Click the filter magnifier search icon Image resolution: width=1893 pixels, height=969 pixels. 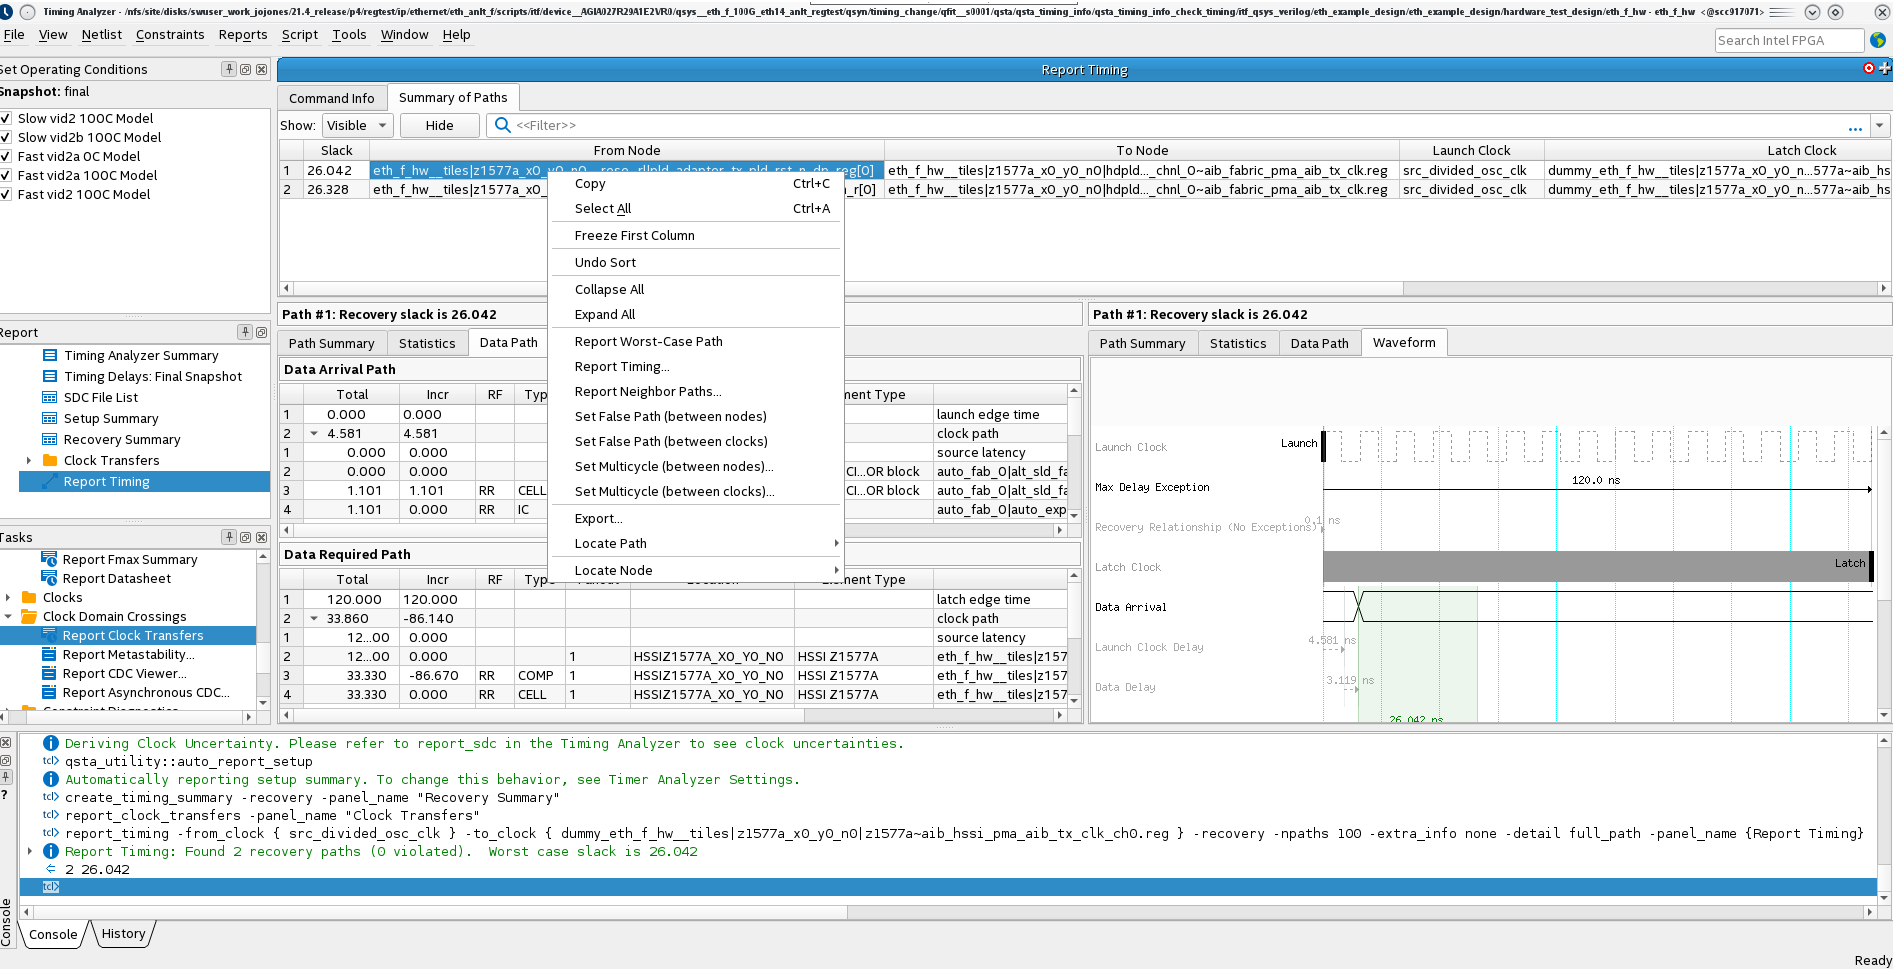(x=503, y=125)
